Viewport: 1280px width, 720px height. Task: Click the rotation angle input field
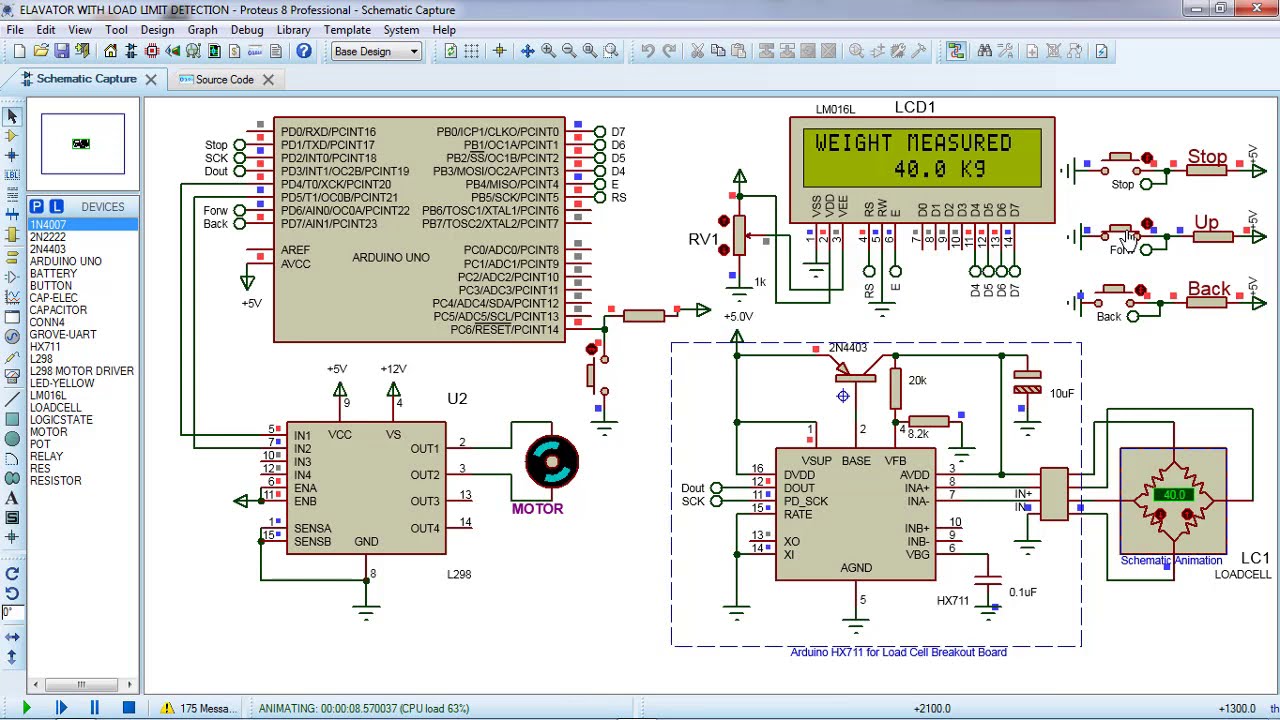pyautogui.click(x=12, y=612)
